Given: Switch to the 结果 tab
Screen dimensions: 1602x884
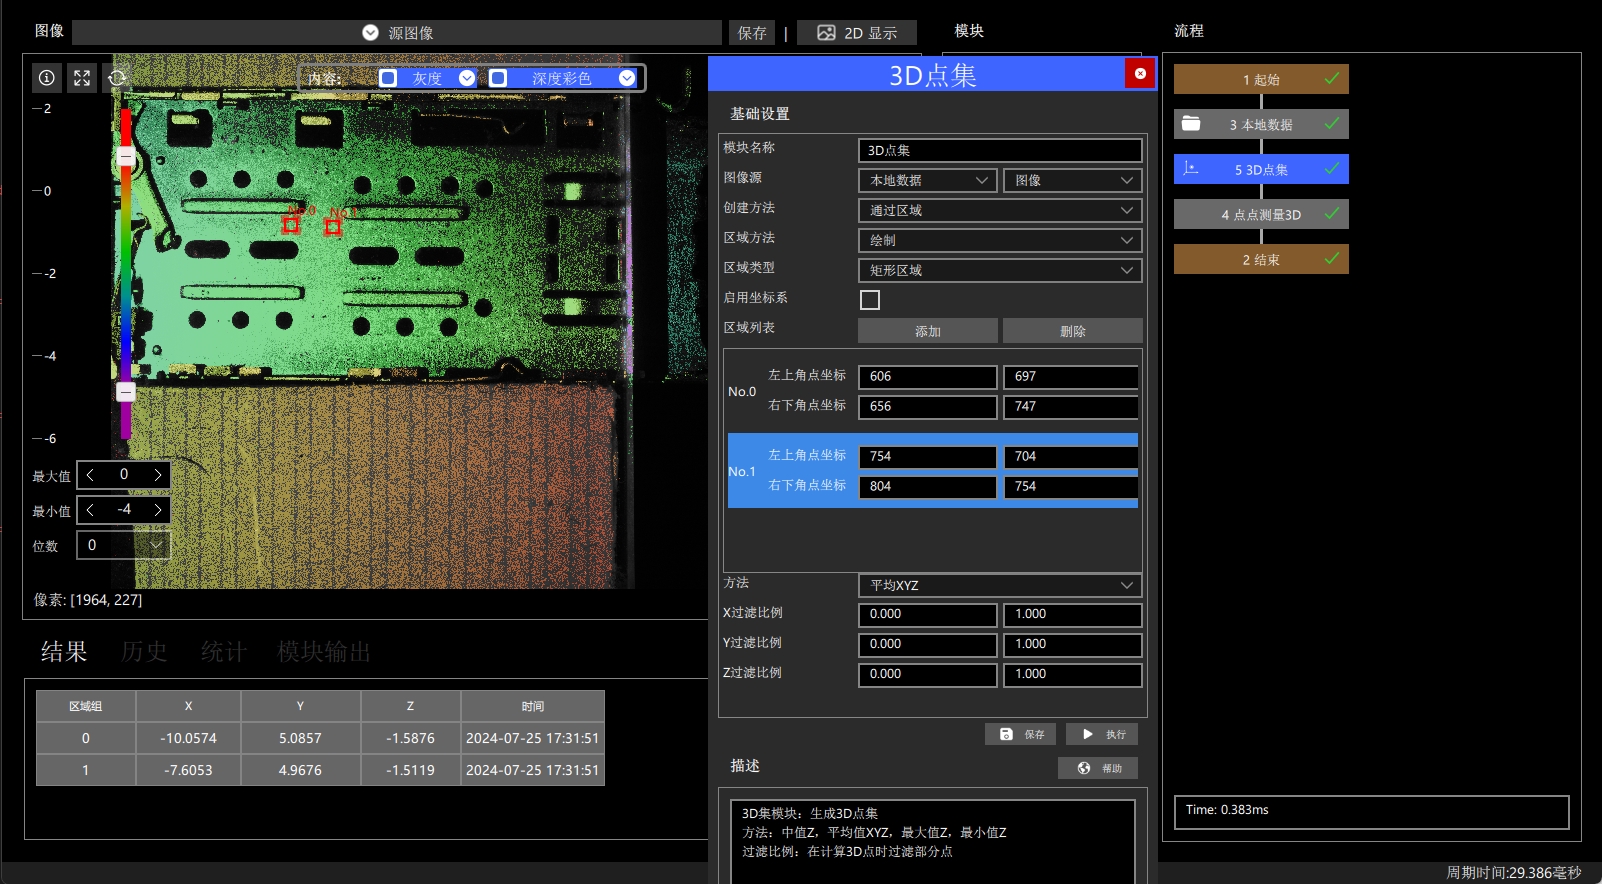Looking at the screenshot, I should [x=64, y=652].
